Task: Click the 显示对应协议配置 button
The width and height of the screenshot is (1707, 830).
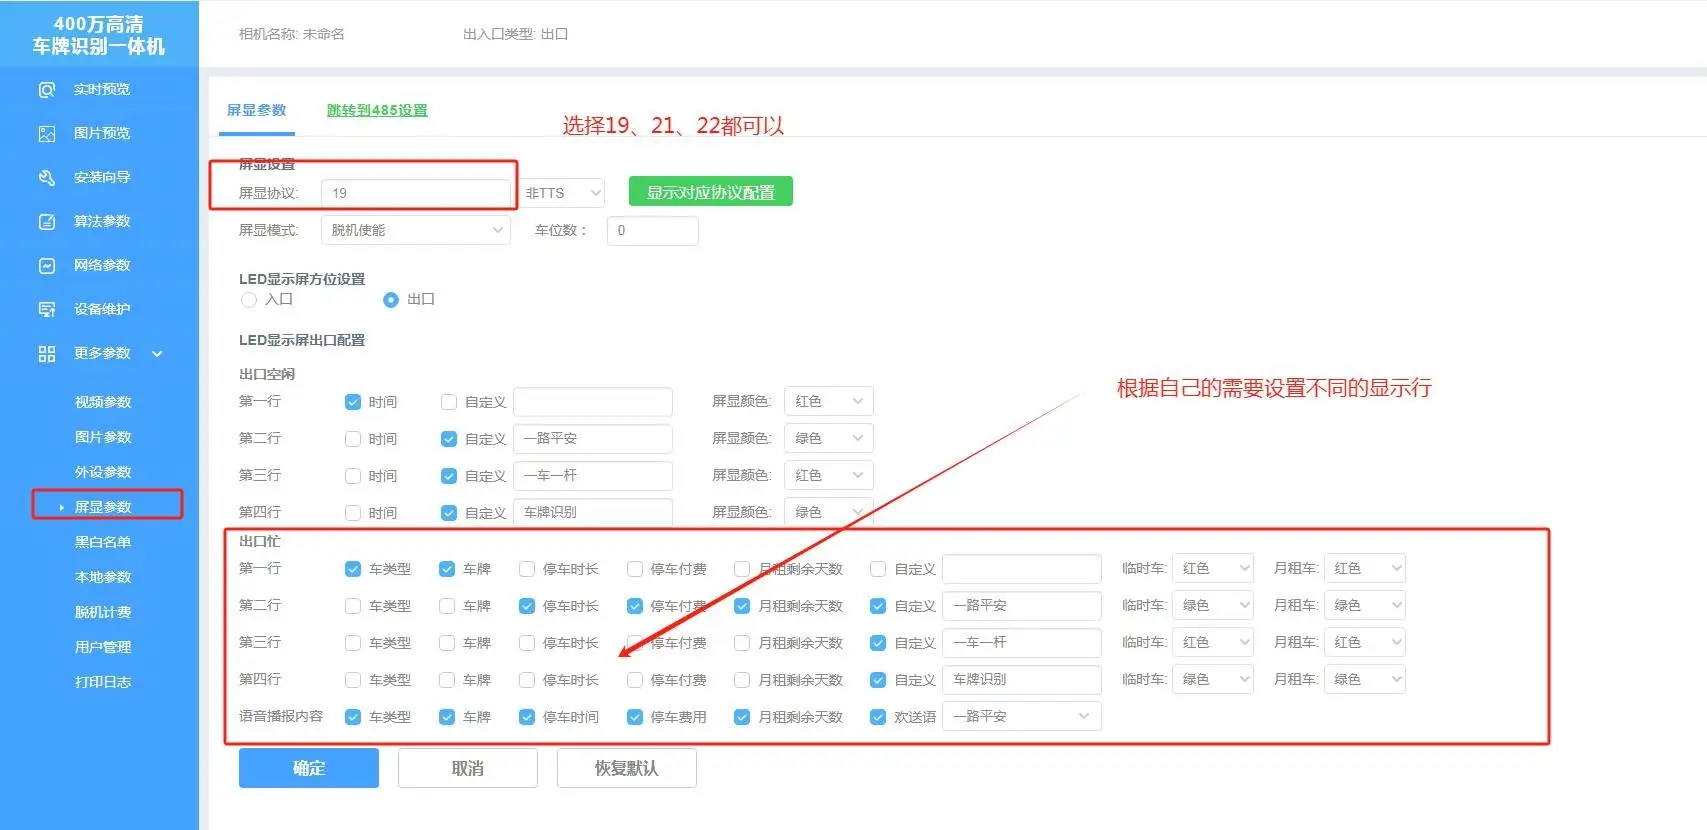Action: point(711,192)
